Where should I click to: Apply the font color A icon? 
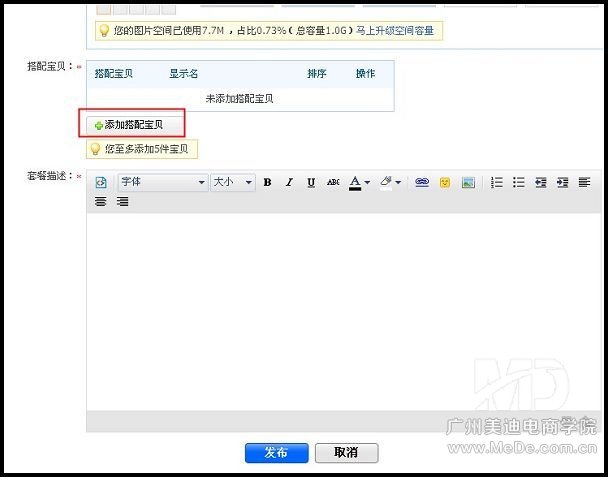pyautogui.click(x=355, y=182)
